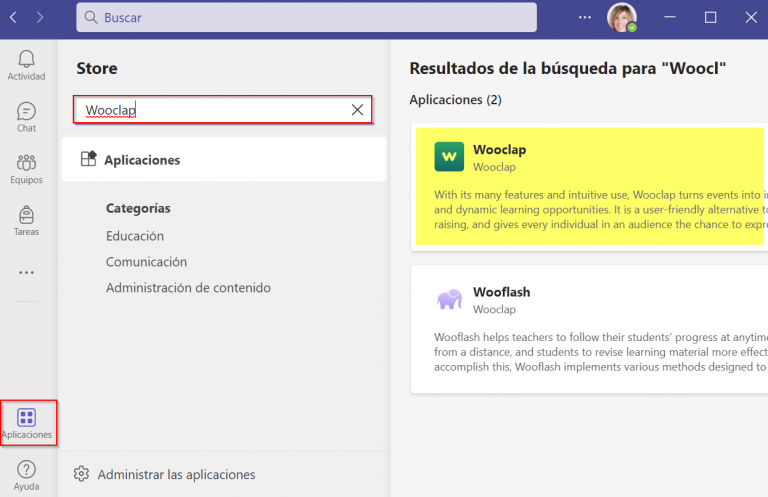Click the green Wooclap app logo
The height and width of the screenshot is (497, 768).
[449, 157]
